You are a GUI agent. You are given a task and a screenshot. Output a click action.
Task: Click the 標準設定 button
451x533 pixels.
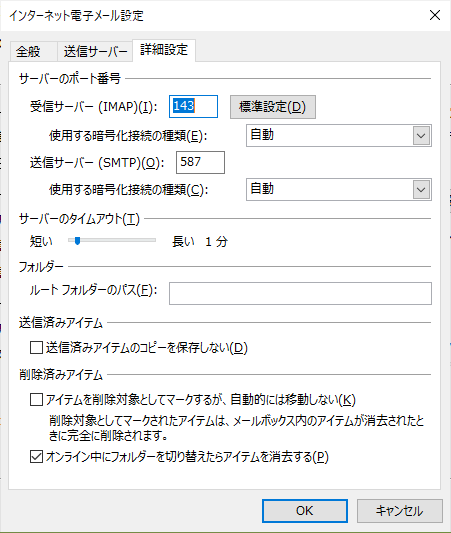273,107
